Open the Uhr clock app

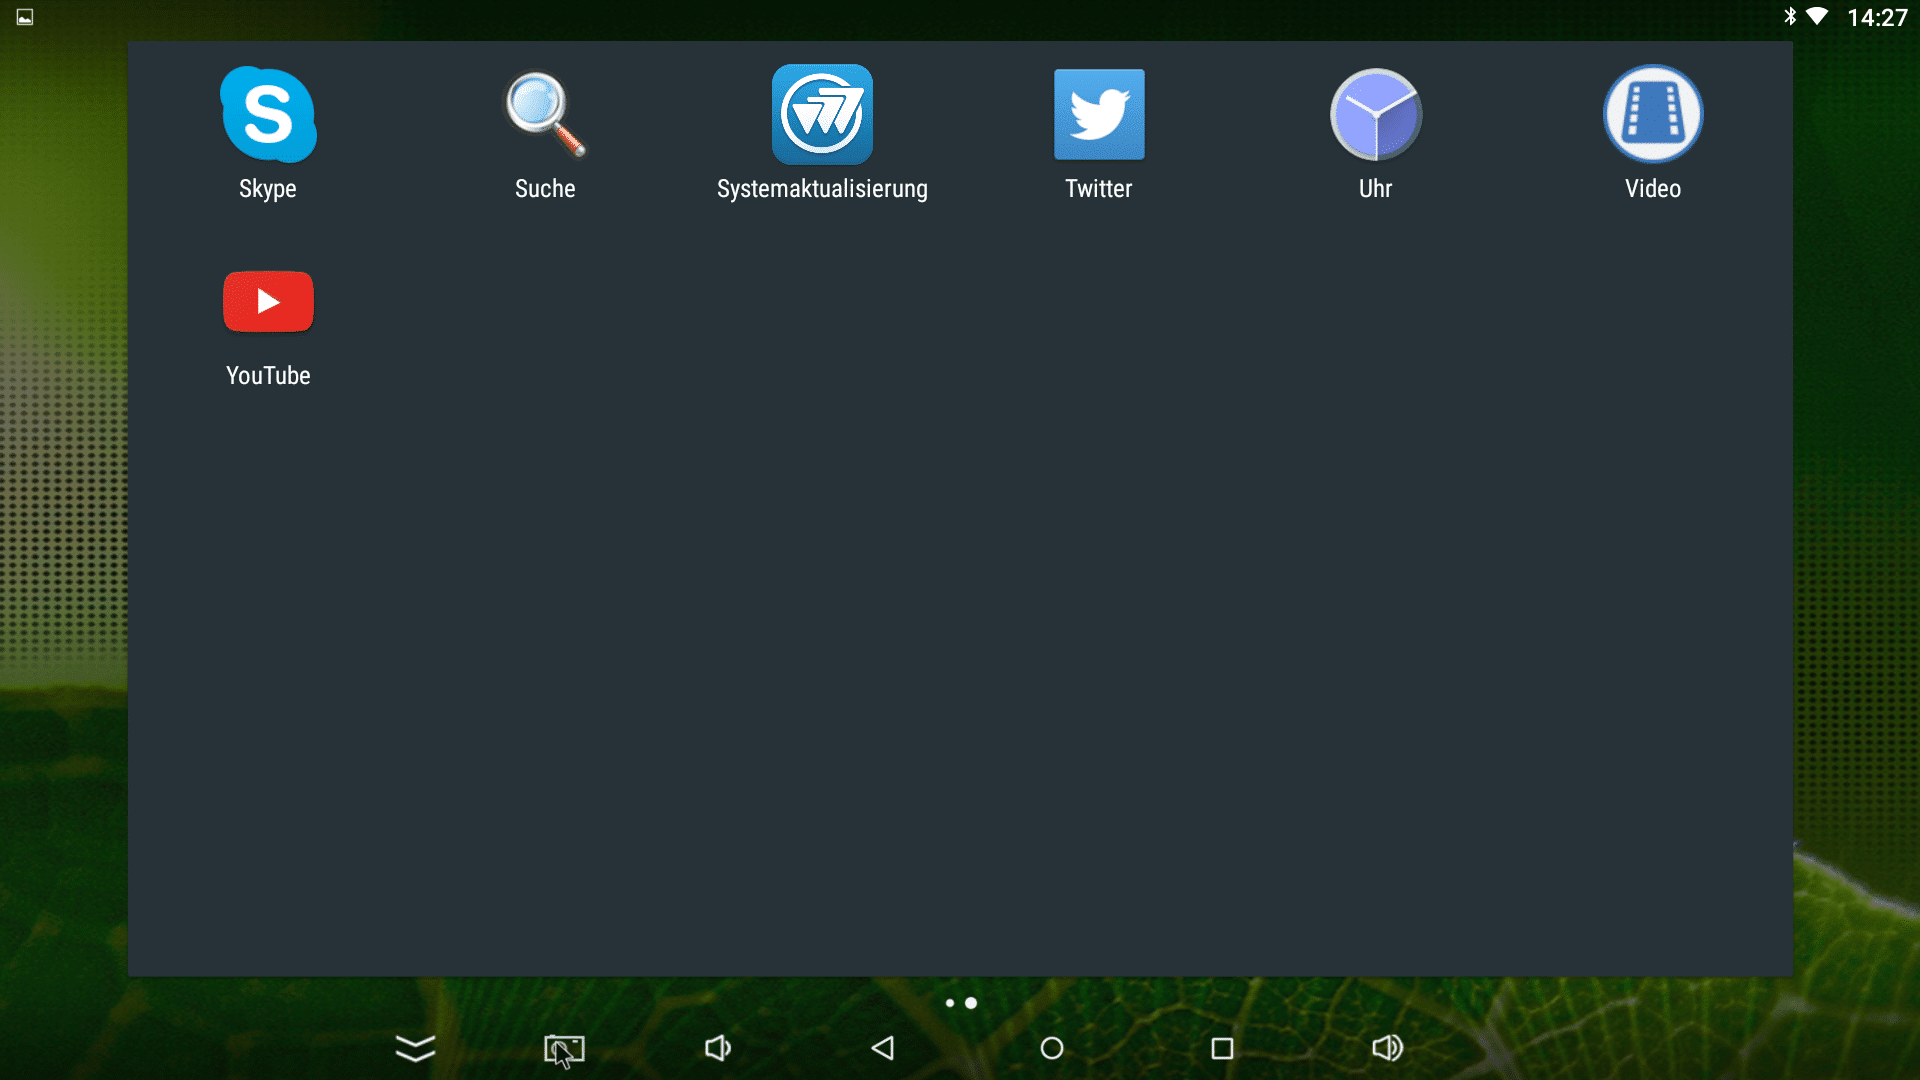click(x=1376, y=115)
